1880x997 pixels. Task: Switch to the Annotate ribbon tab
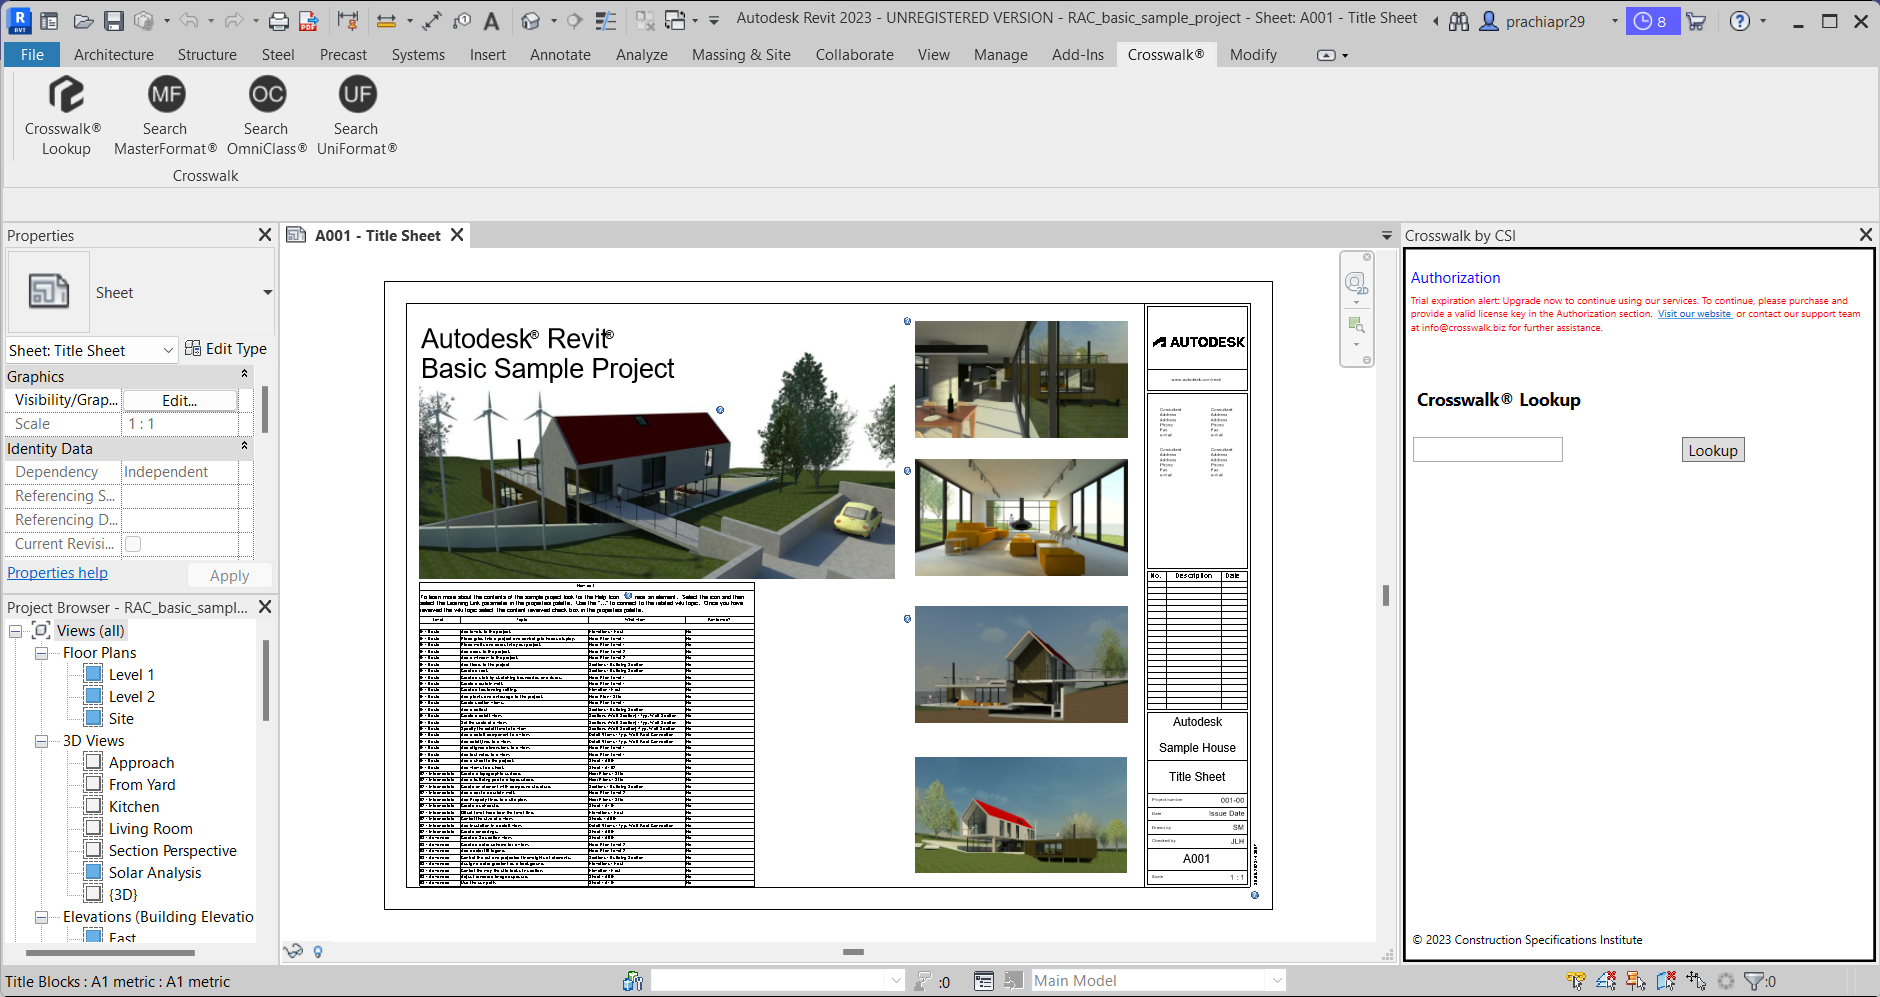pyautogui.click(x=559, y=55)
